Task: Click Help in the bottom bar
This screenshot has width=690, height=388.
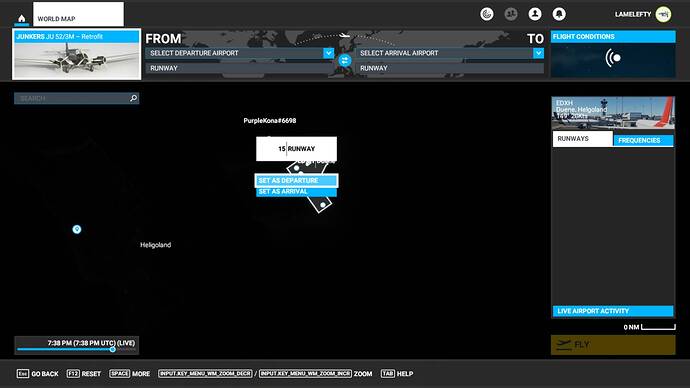Action: 397,374
